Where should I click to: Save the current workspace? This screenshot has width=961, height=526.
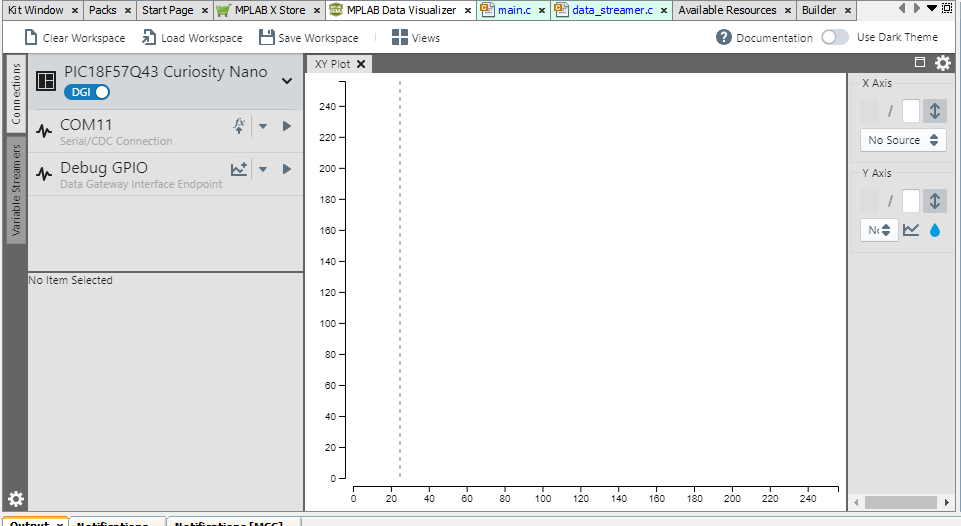[x=308, y=38]
